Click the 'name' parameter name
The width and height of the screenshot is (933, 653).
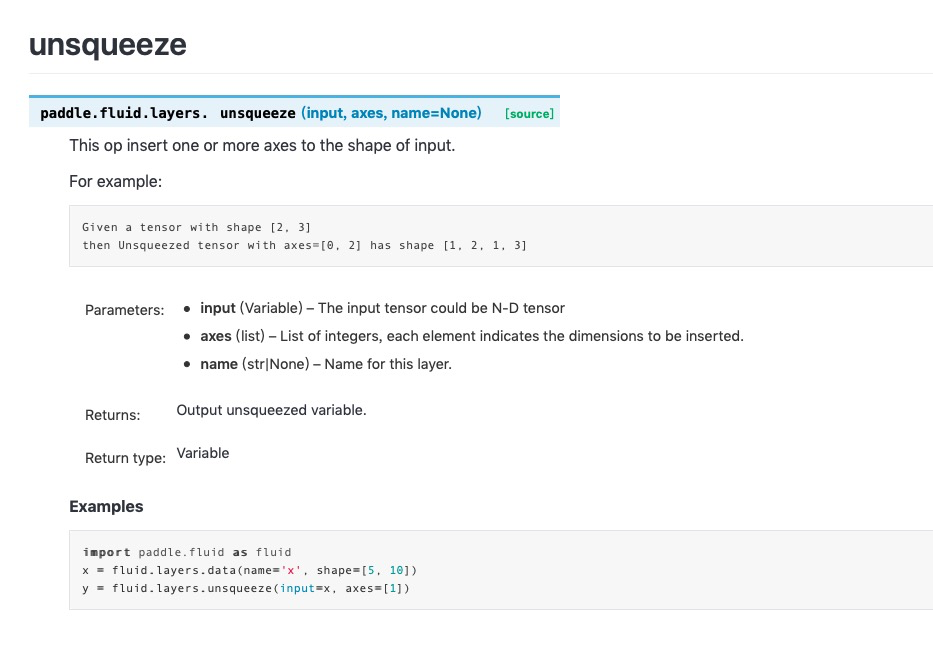219,364
